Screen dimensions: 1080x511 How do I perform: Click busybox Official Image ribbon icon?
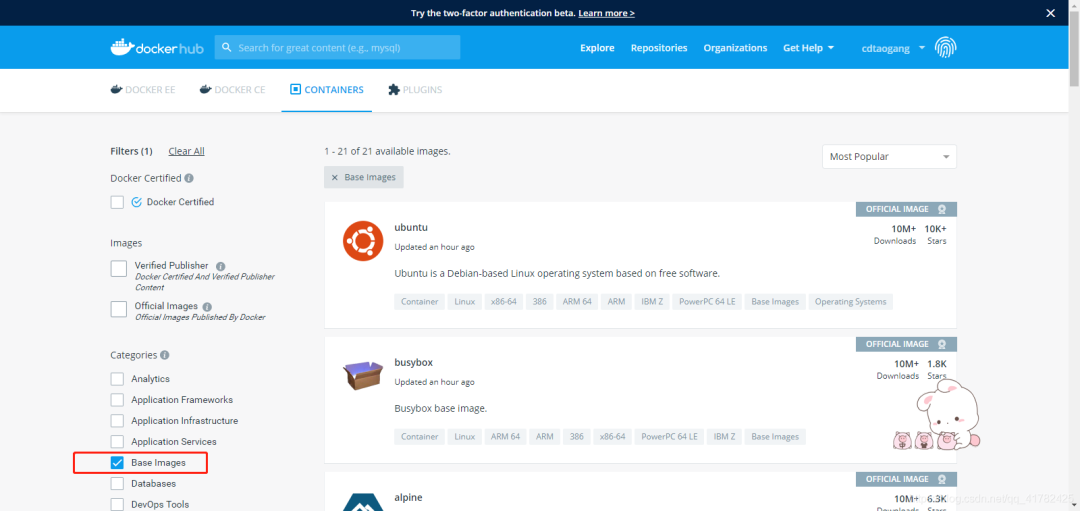click(942, 344)
